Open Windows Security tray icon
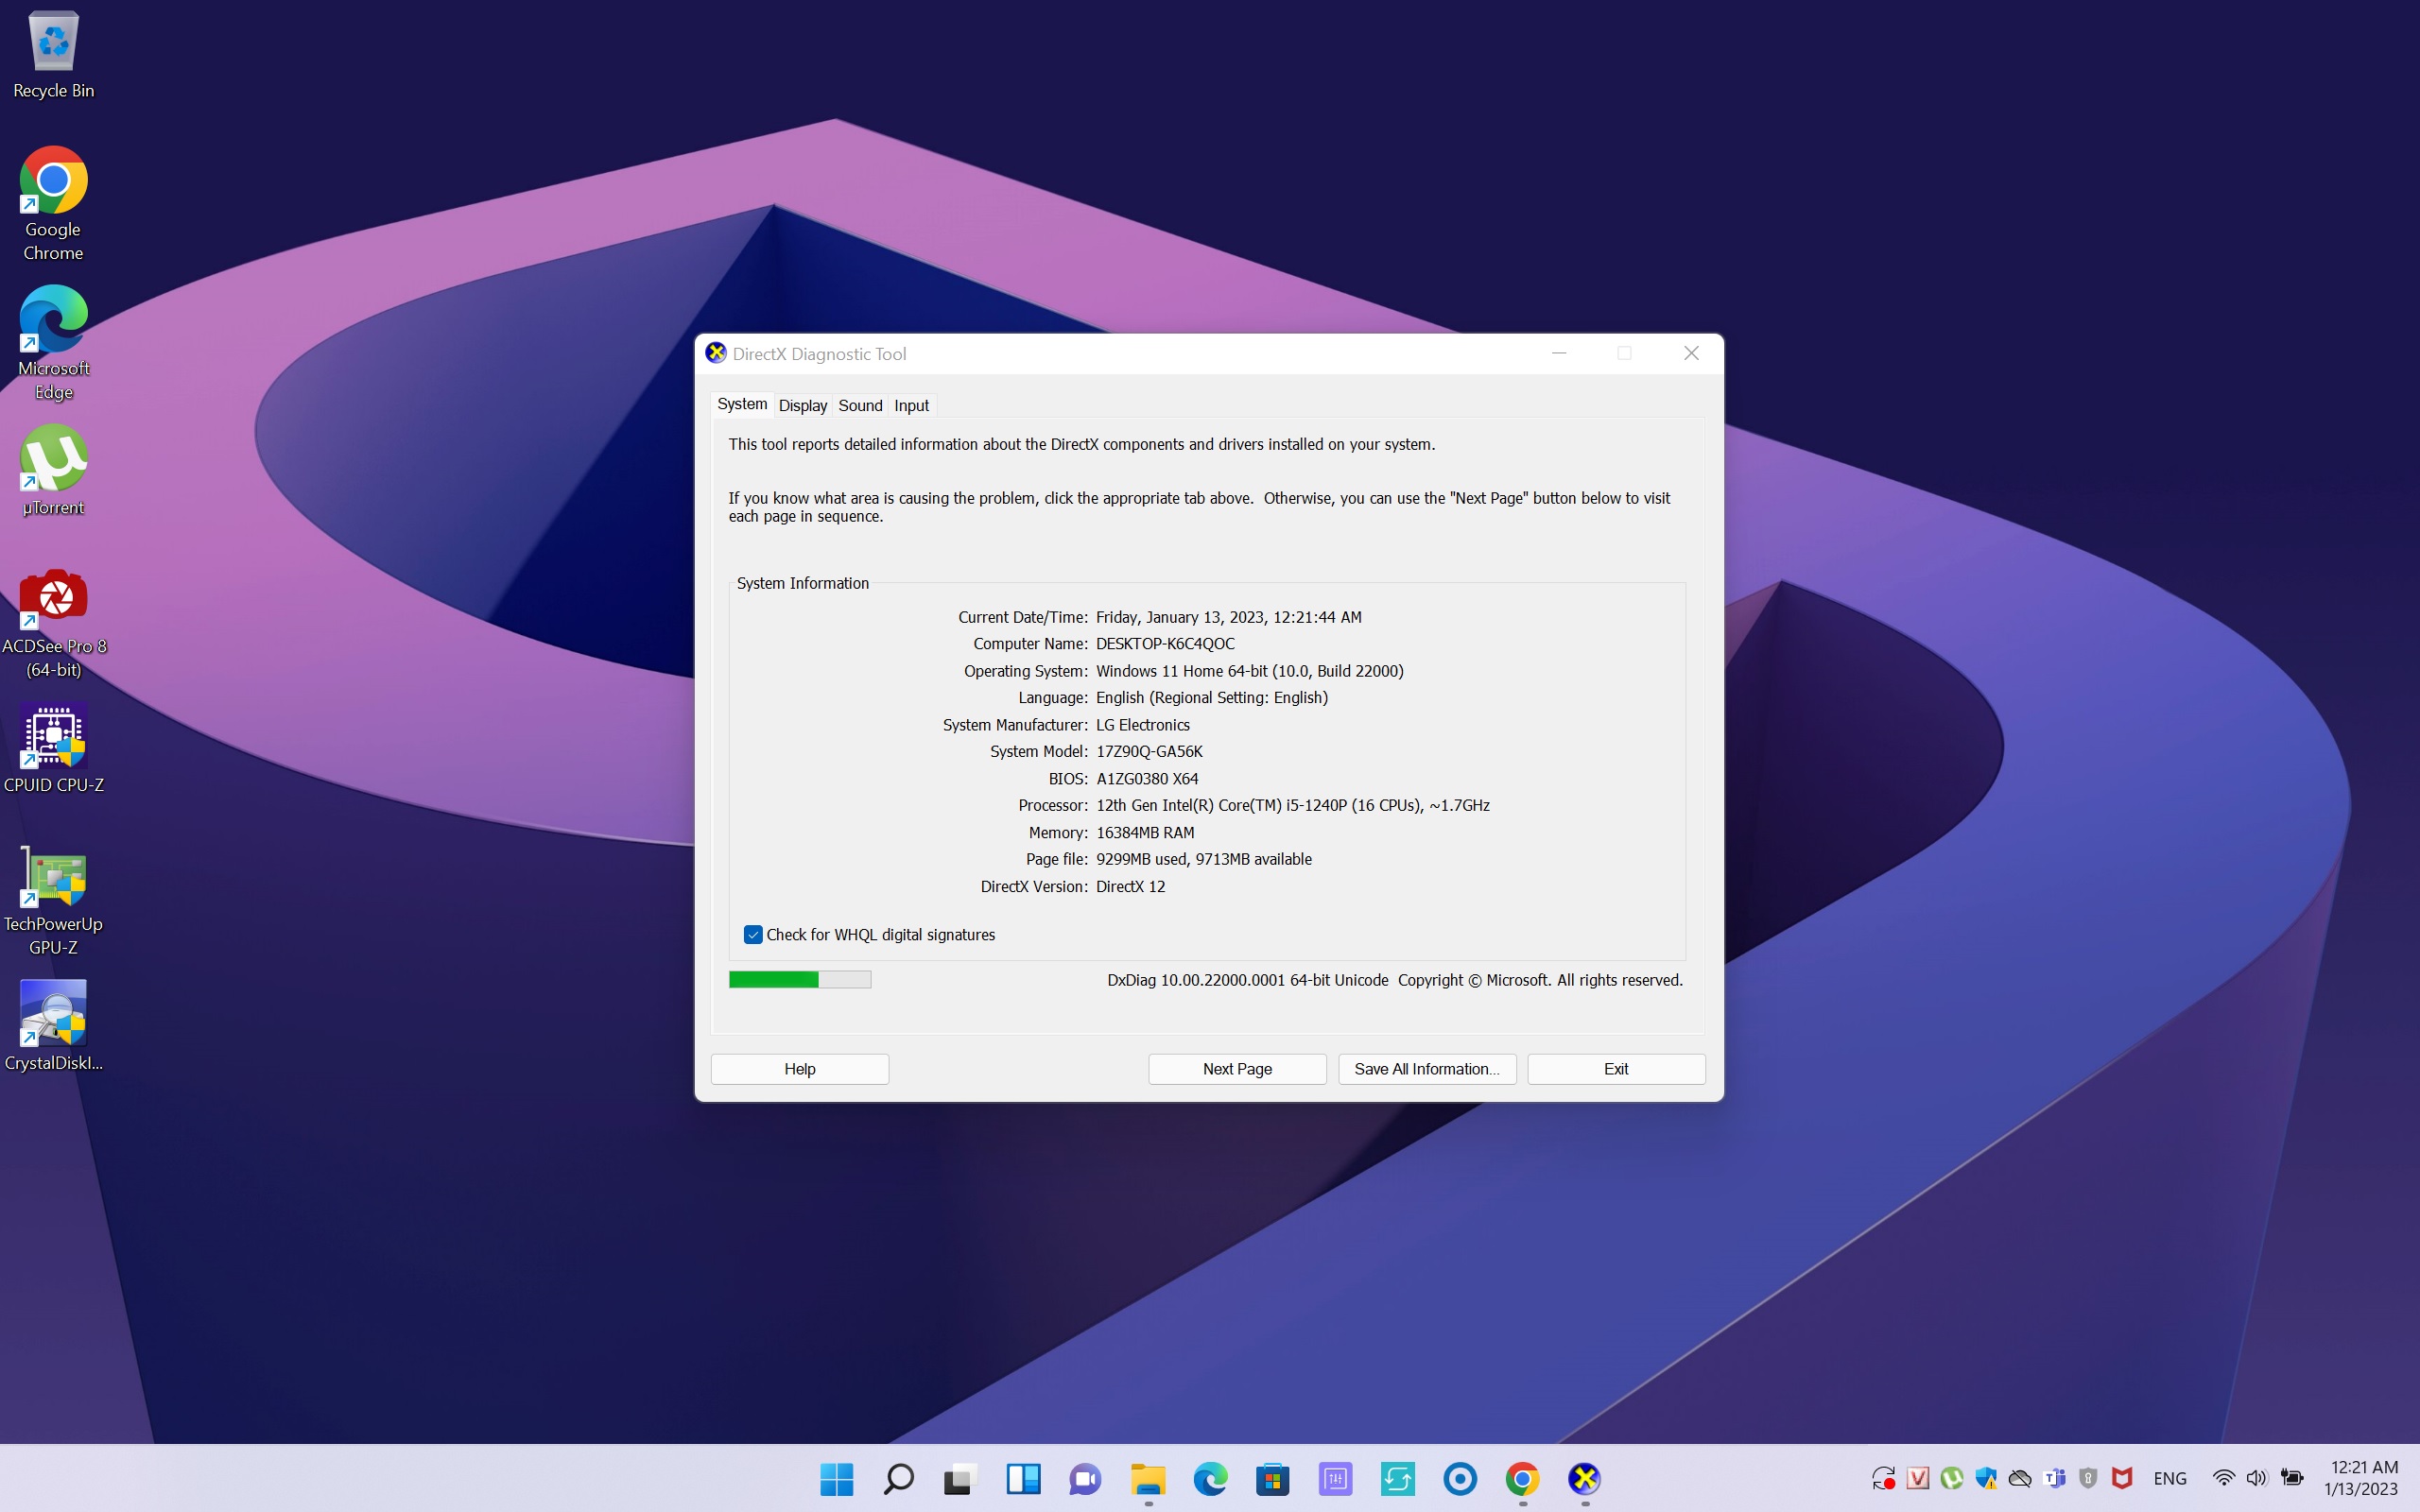This screenshot has height=1512, width=2420. [1986, 1478]
